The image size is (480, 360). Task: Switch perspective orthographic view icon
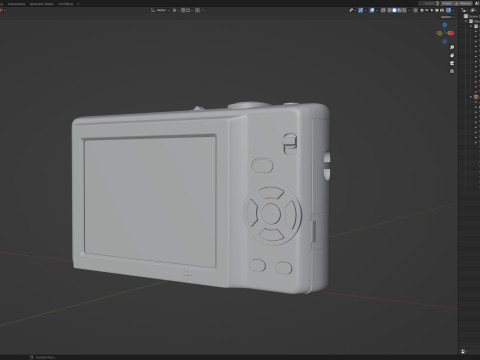[x=452, y=71]
